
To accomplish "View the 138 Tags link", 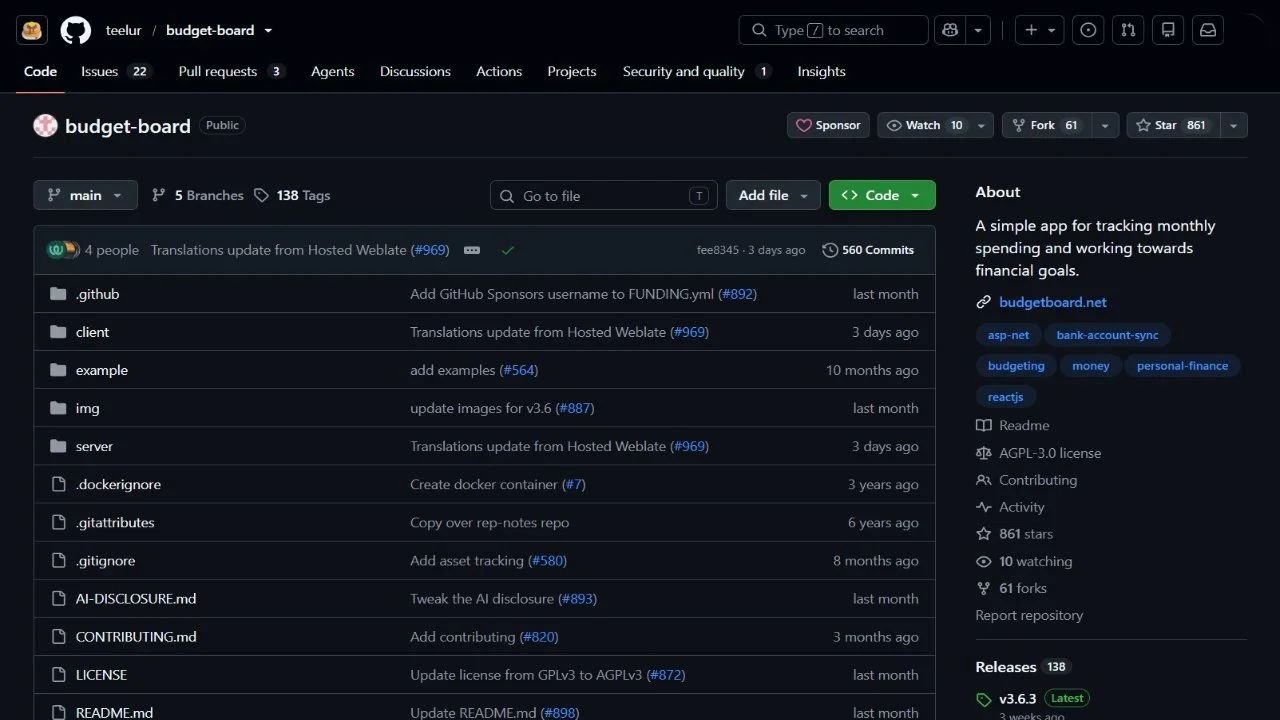I will [x=292, y=195].
